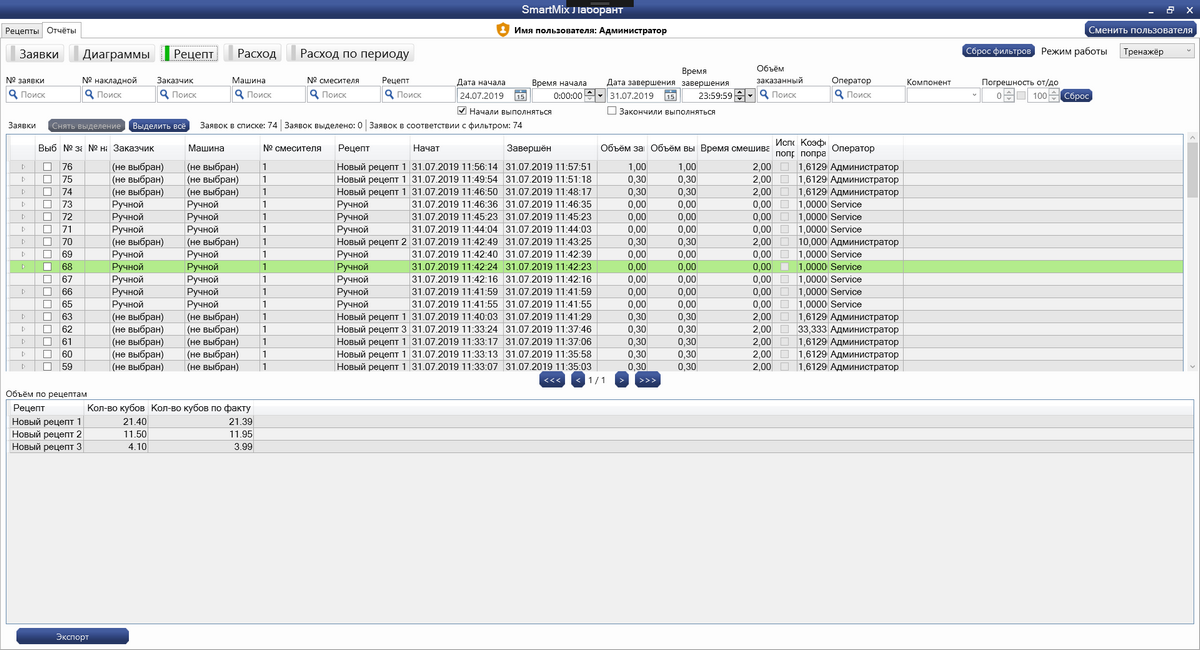1200x650 pixels.
Task: Click the next page arrow button
Action: 621,380
